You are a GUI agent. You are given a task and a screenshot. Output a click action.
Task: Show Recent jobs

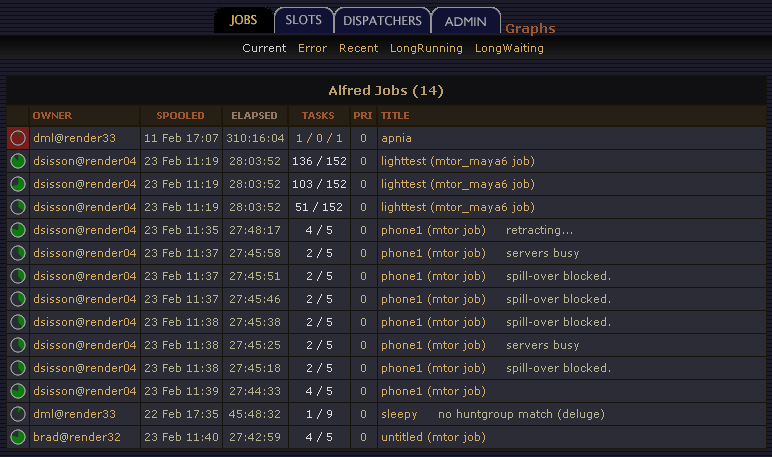(x=358, y=48)
